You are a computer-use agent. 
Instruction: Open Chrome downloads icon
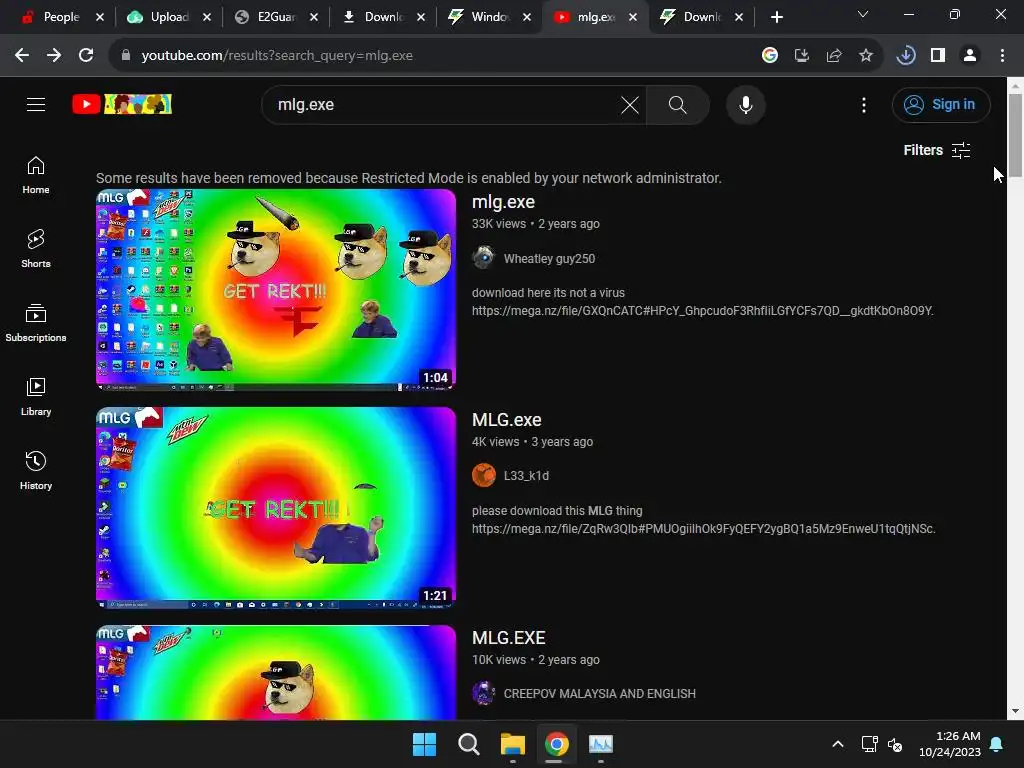(906, 56)
